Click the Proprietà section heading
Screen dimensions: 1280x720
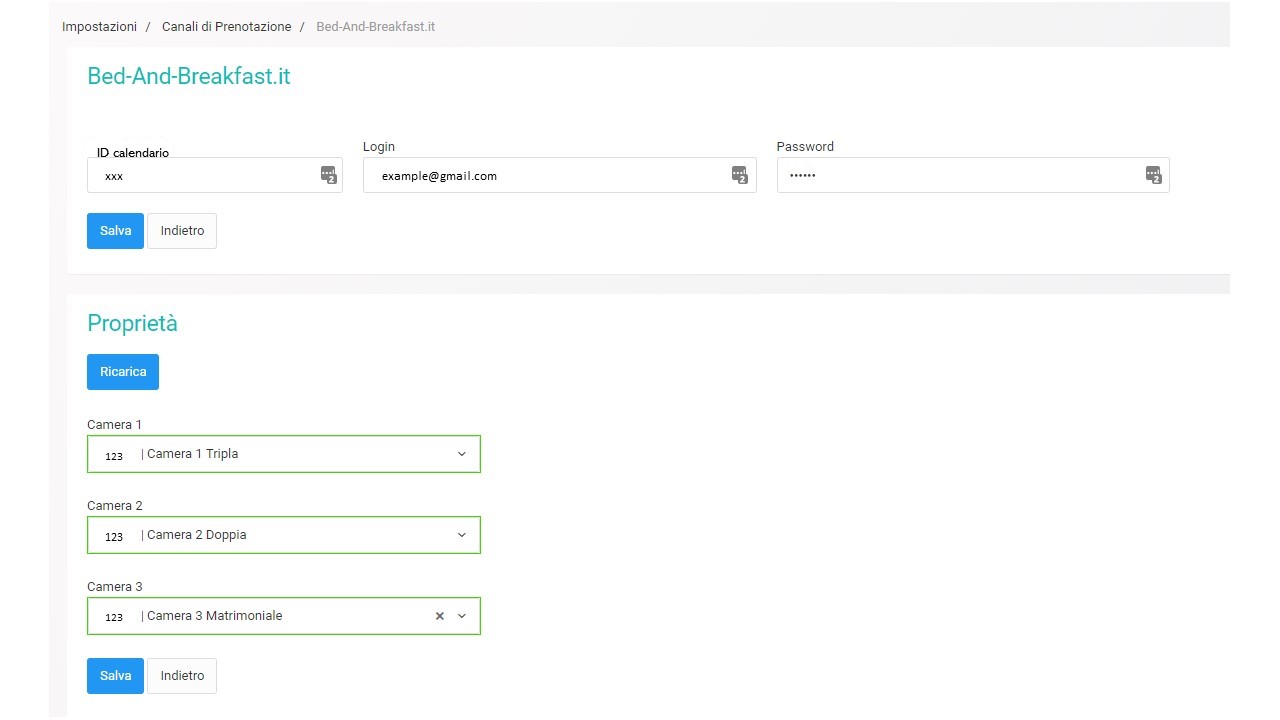click(x=132, y=323)
